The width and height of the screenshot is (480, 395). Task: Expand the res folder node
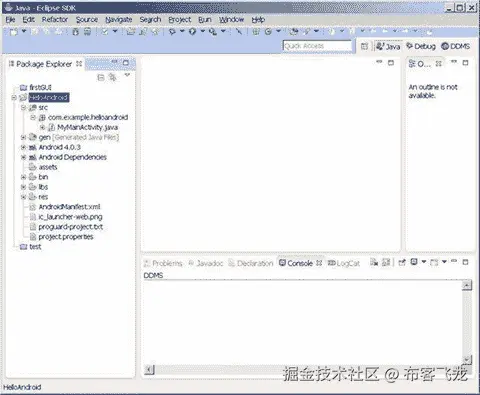(x=23, y=197)
